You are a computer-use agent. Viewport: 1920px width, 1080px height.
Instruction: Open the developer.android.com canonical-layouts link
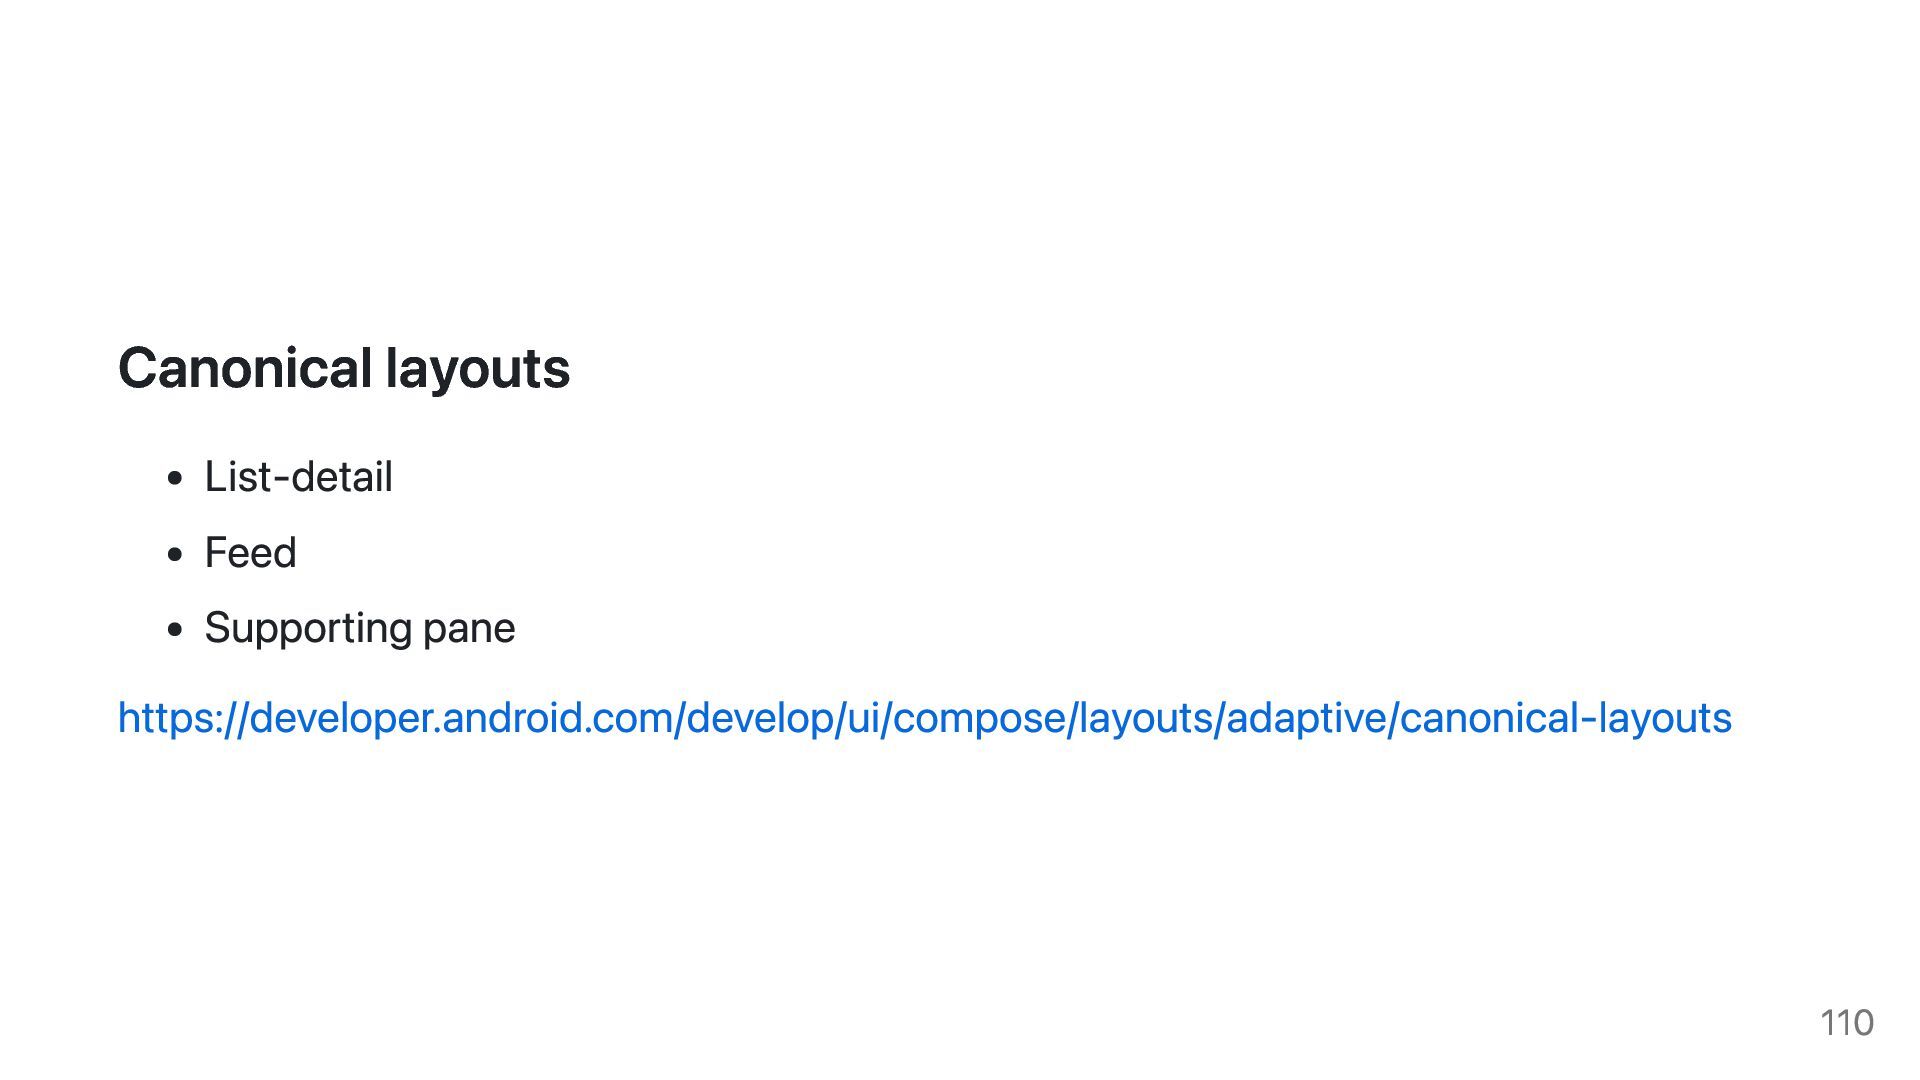(925, 718)
